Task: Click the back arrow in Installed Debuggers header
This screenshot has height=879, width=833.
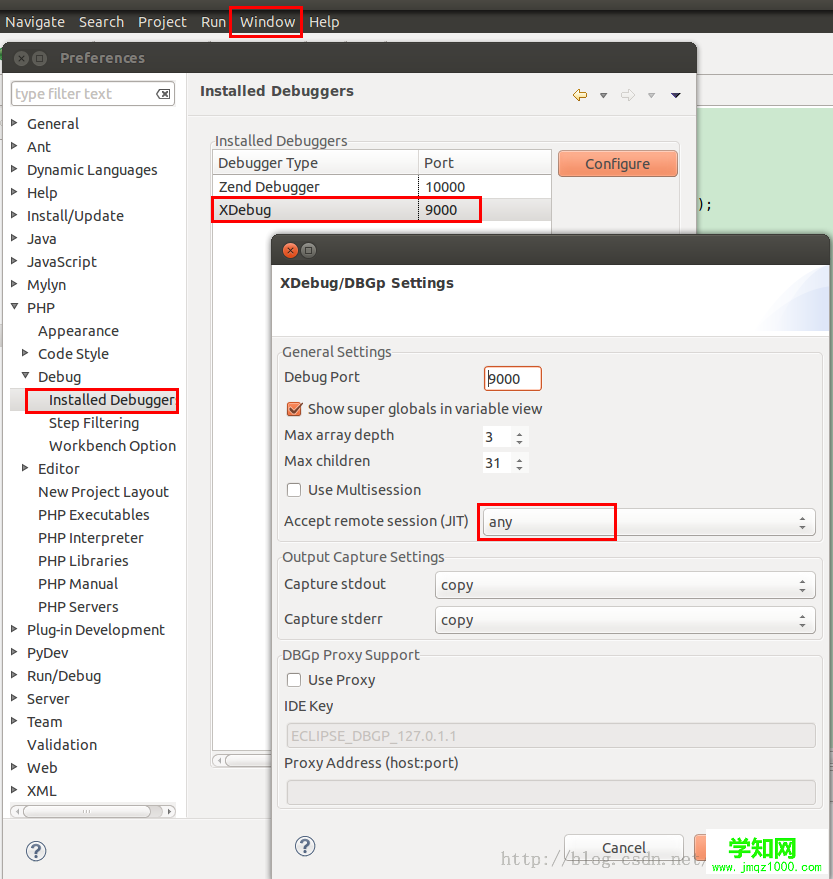Action: pyautogui.click(x=580, y=95)
